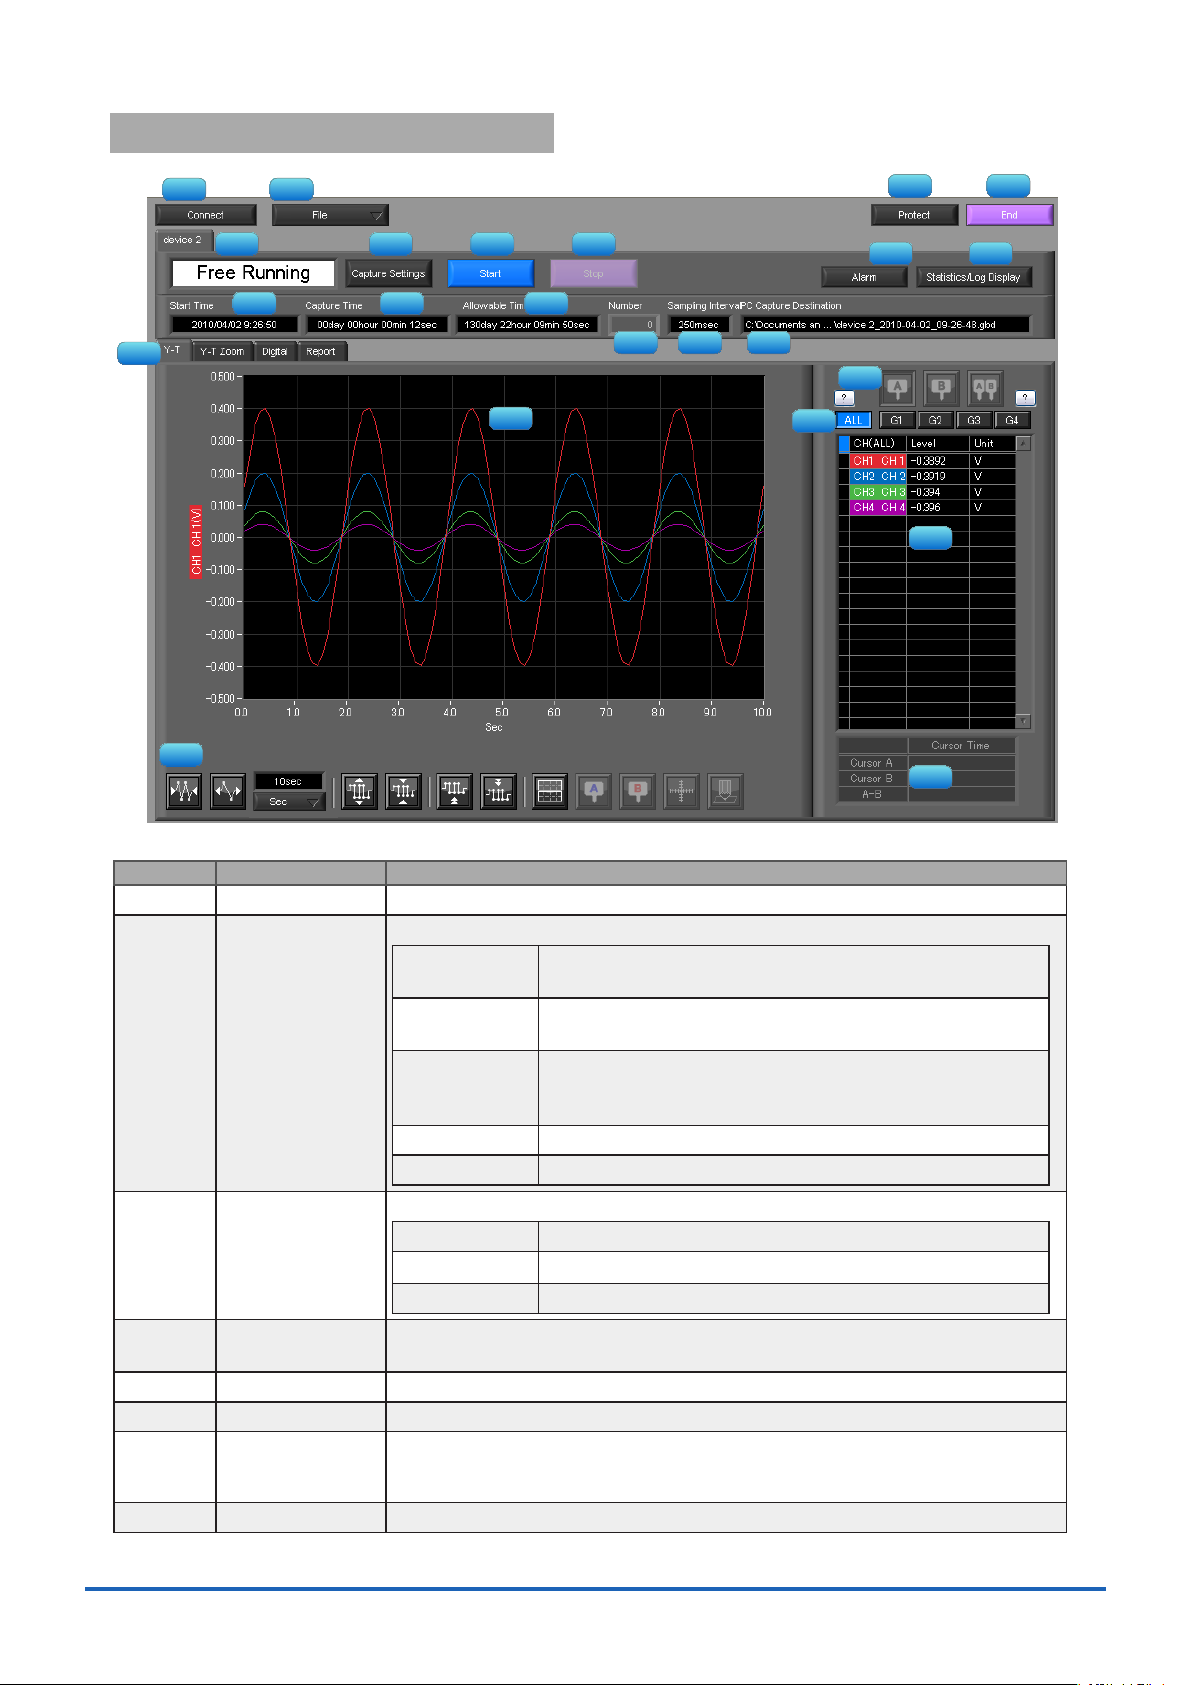Select the G4 channel group
Screen dimensions: 1192x1685
coord(1012,420)
